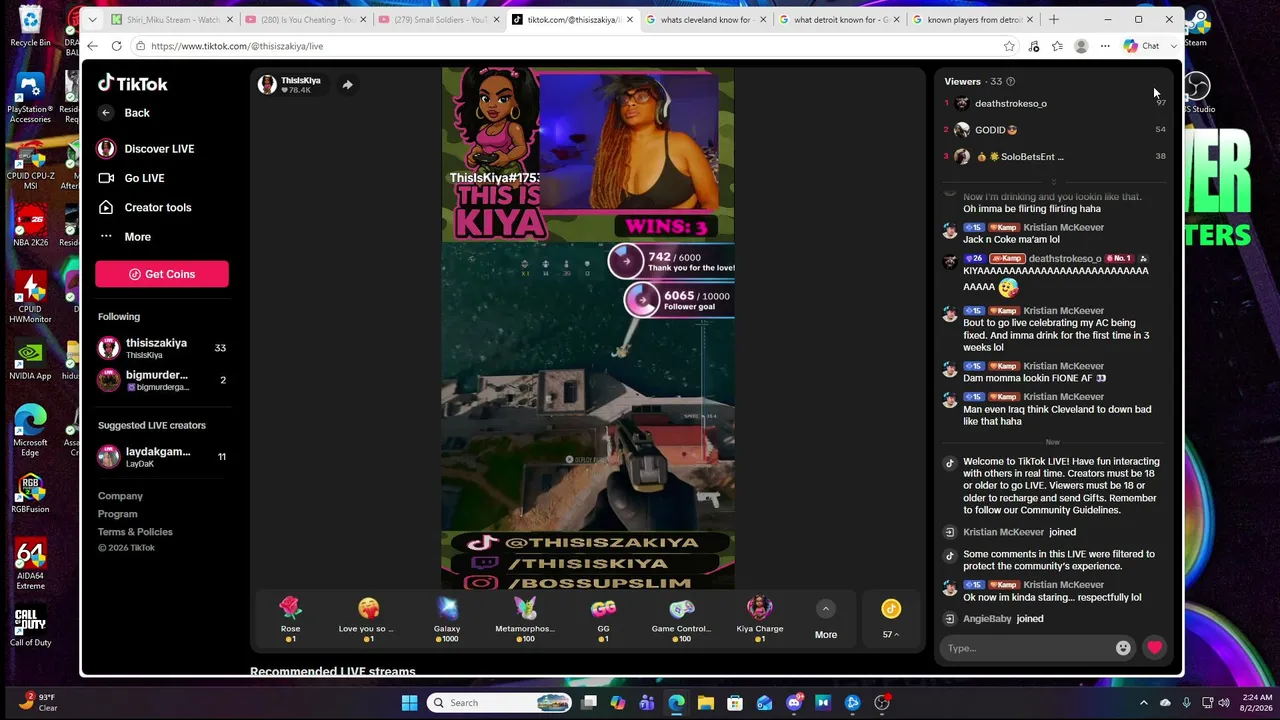
Task: Switch to the Is You Cheating tab
Action: click(305, 19)
